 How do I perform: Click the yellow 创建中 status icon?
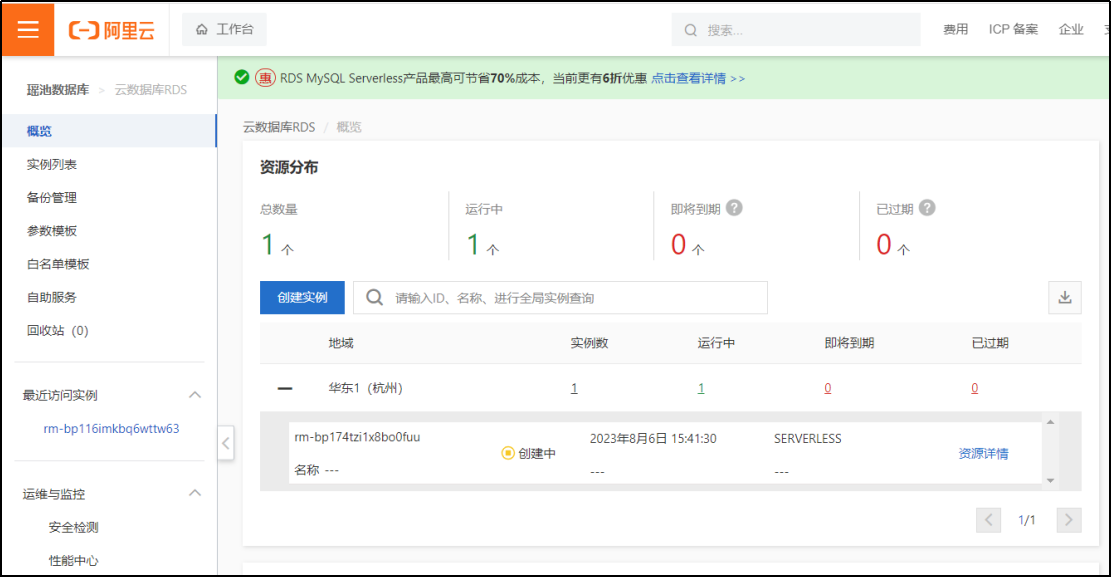click(x=508, y=453)
